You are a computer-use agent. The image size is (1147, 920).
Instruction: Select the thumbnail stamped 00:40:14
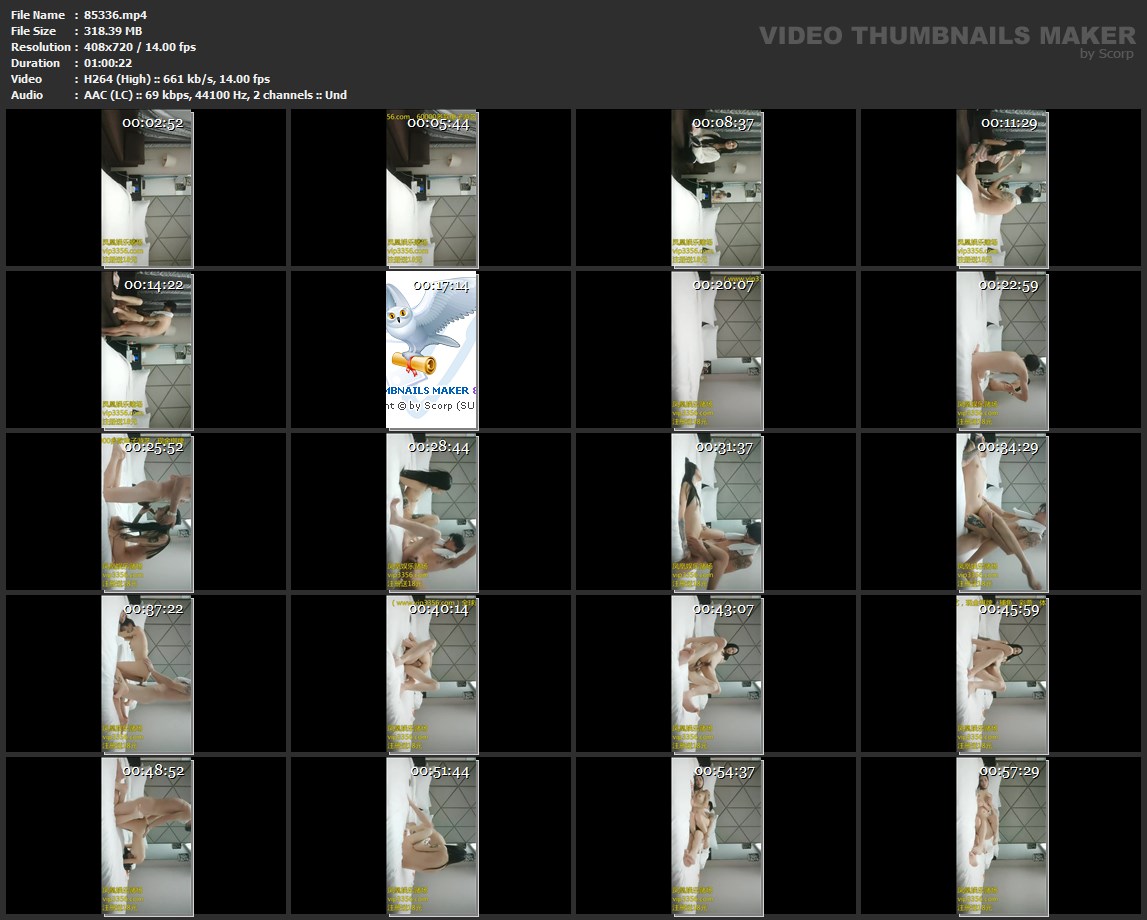(431, 674)
